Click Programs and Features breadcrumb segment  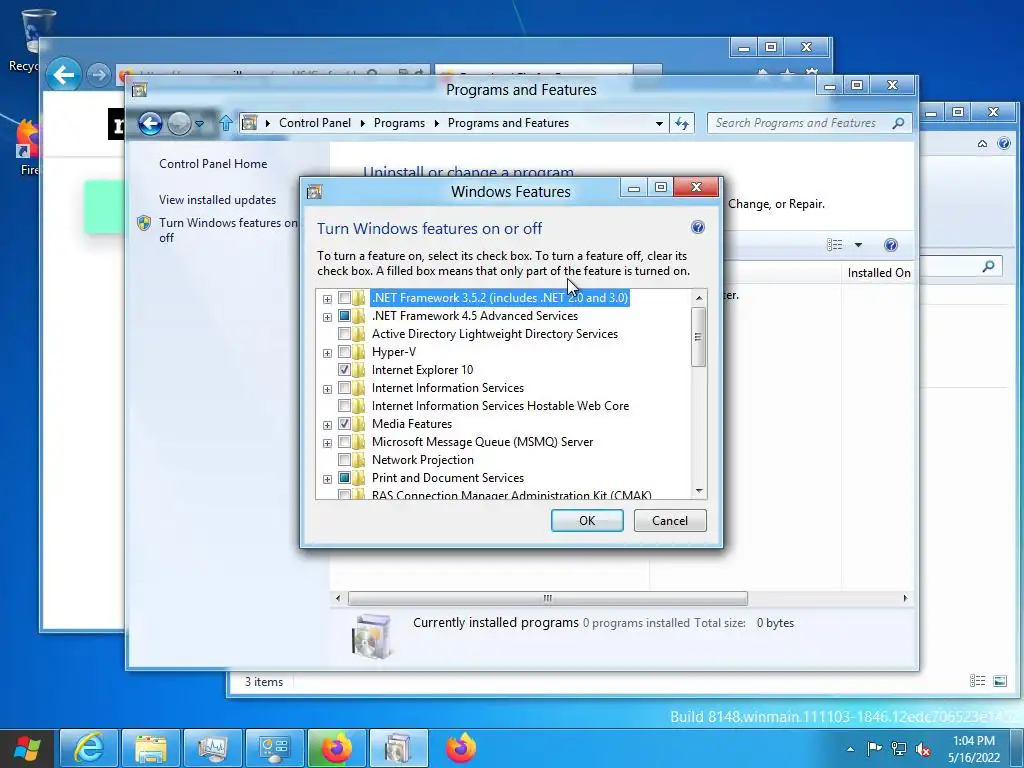click(508, 123)
